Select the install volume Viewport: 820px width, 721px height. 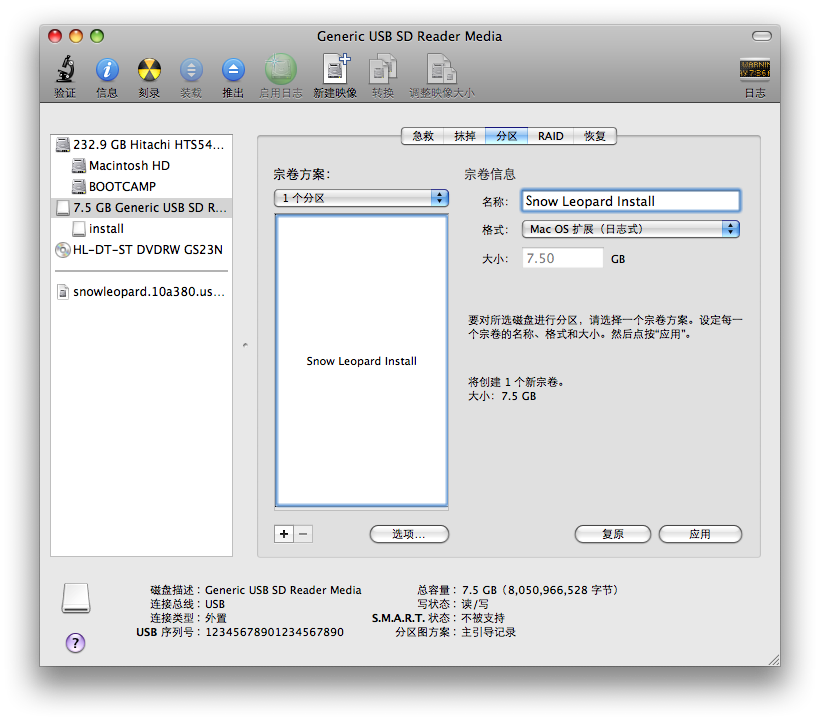[x=141, y=228]
